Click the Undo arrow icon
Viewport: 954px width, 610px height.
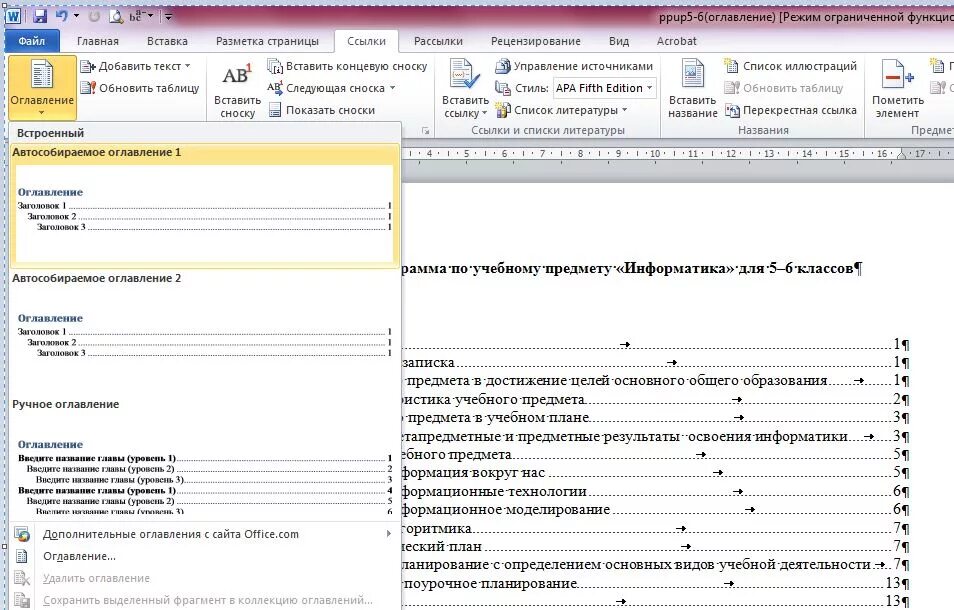(x=62, y=16)
